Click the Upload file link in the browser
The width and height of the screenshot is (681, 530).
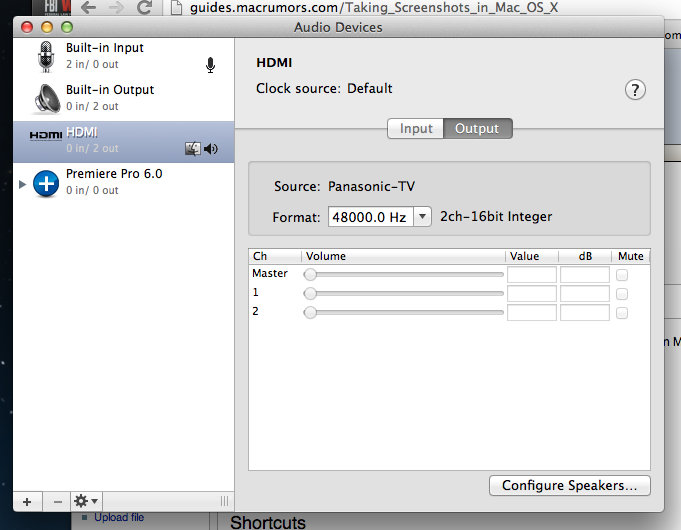tap(119, 517)
